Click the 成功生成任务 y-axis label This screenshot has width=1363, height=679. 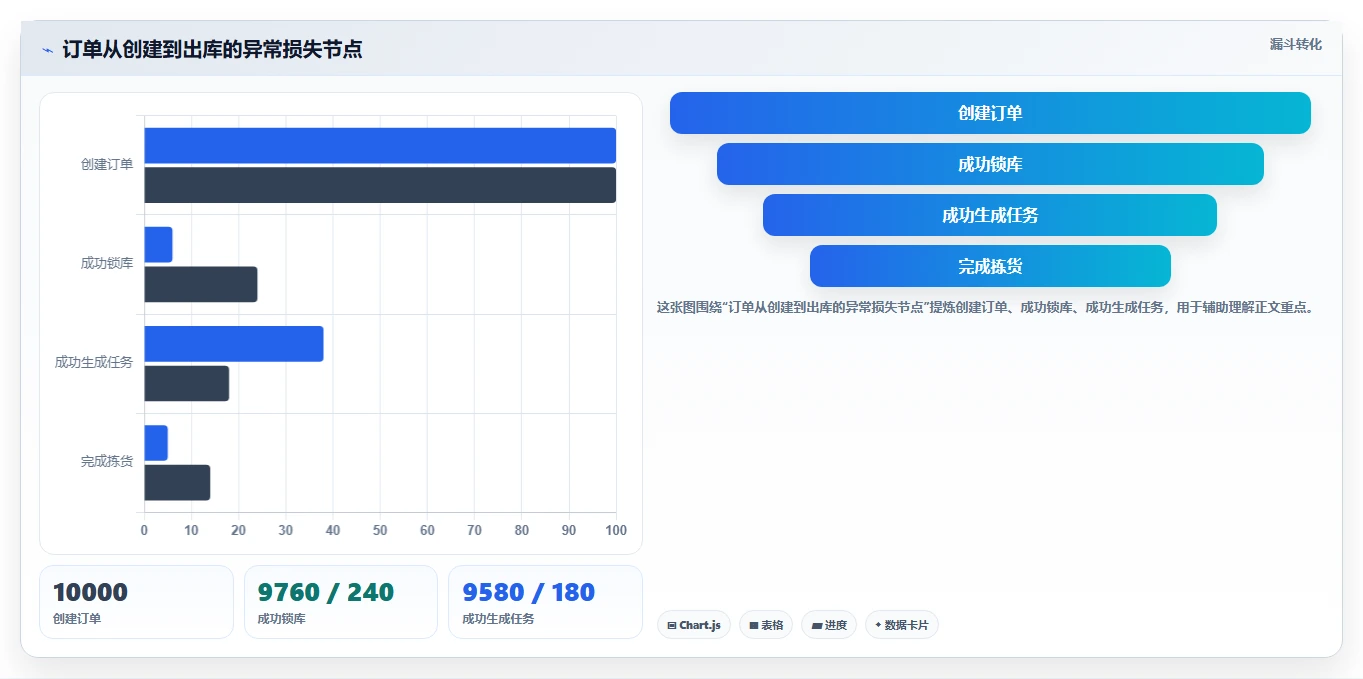94,362
